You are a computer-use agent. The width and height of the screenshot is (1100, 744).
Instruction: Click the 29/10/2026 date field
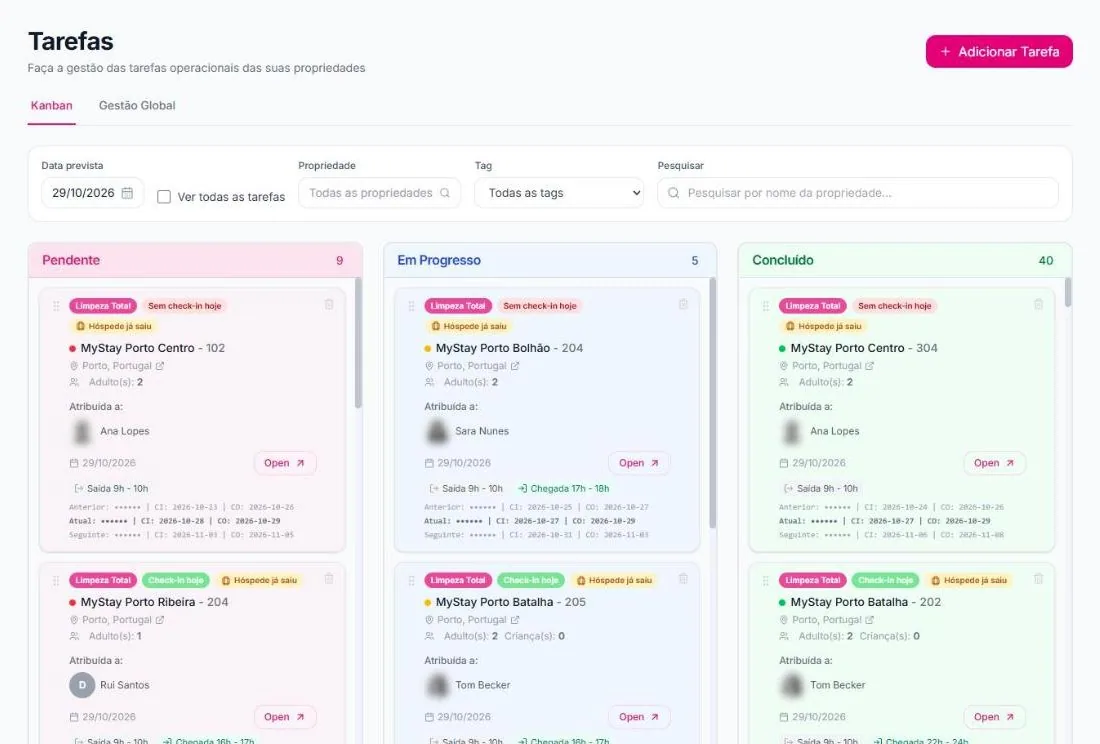[93, 193]
